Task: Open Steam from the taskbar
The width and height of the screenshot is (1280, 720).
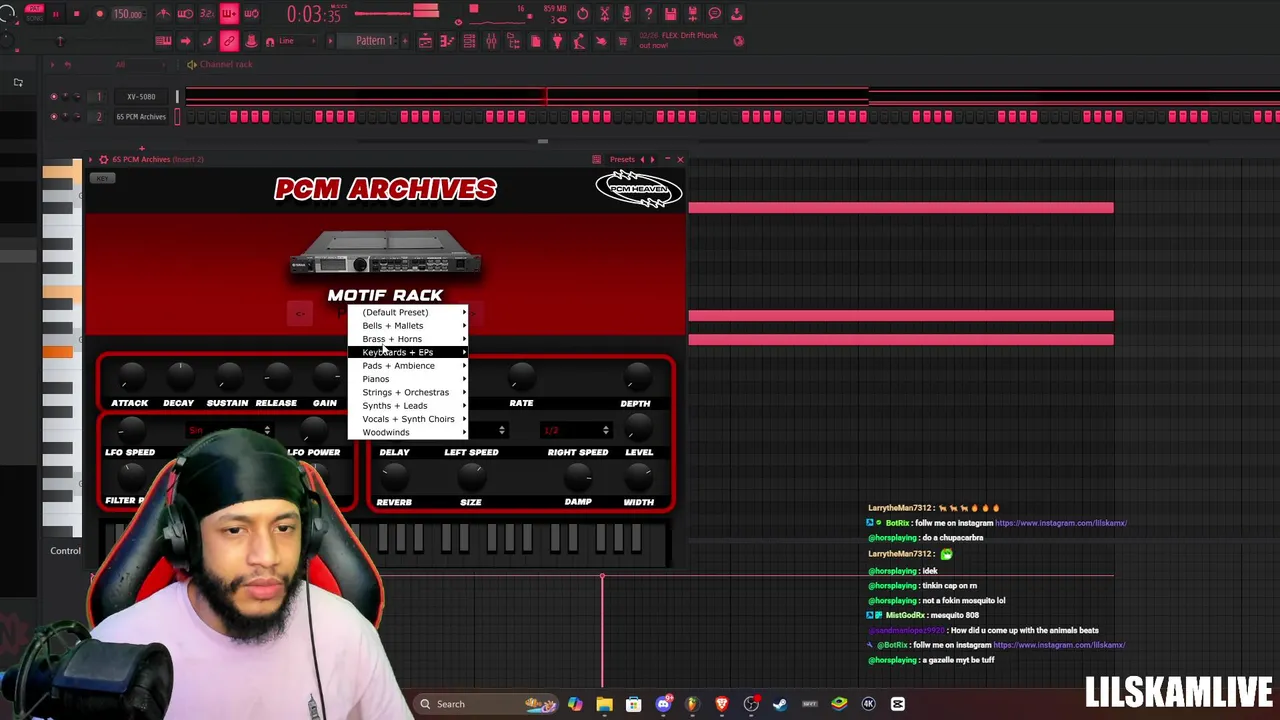Action: [780, 704]
